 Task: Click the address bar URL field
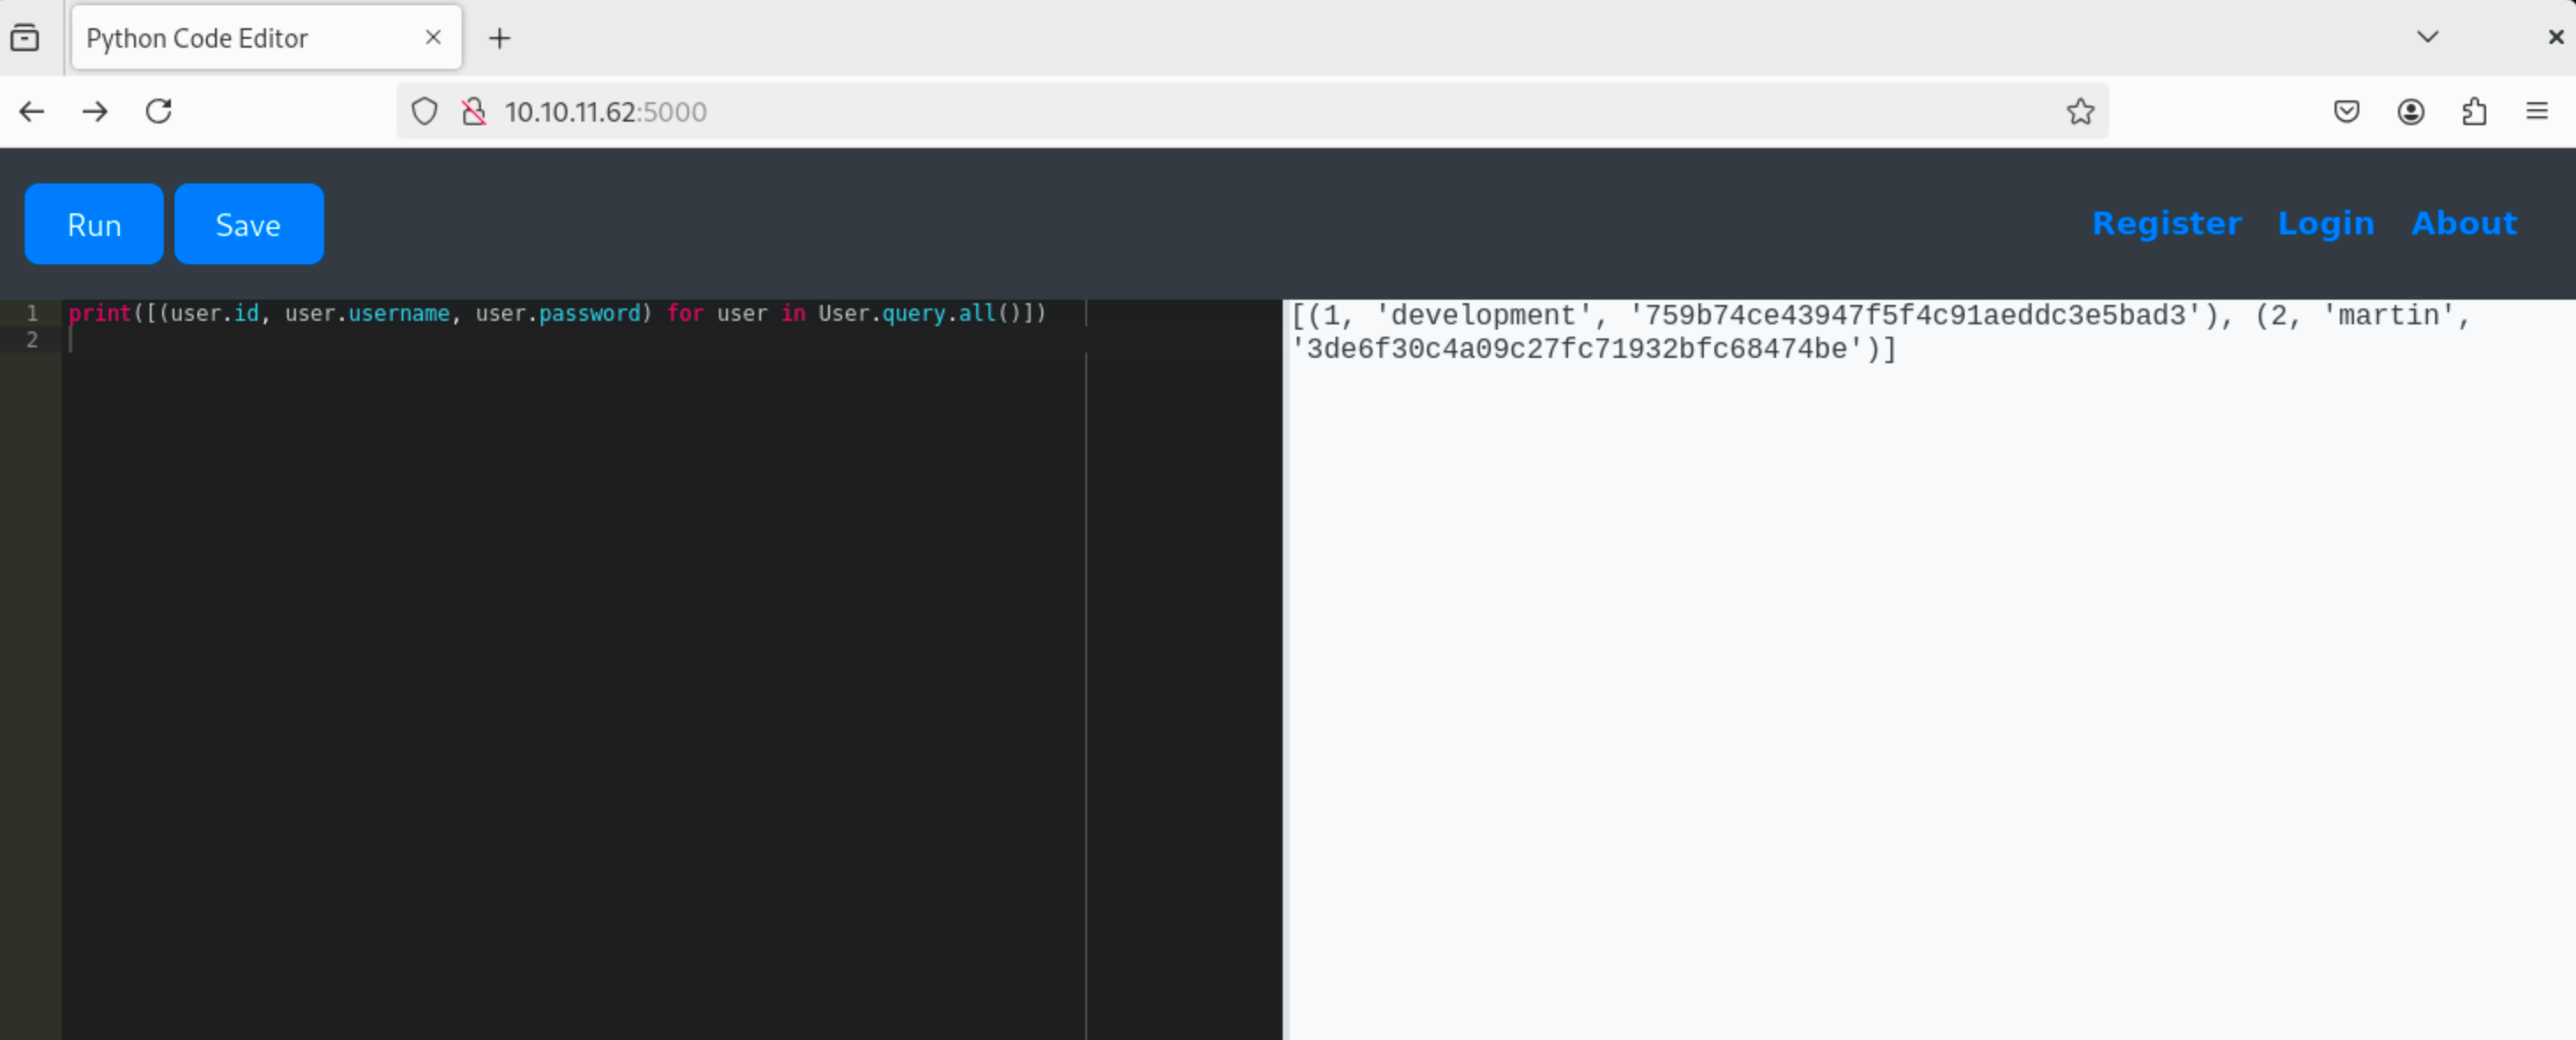(1200, 111)
